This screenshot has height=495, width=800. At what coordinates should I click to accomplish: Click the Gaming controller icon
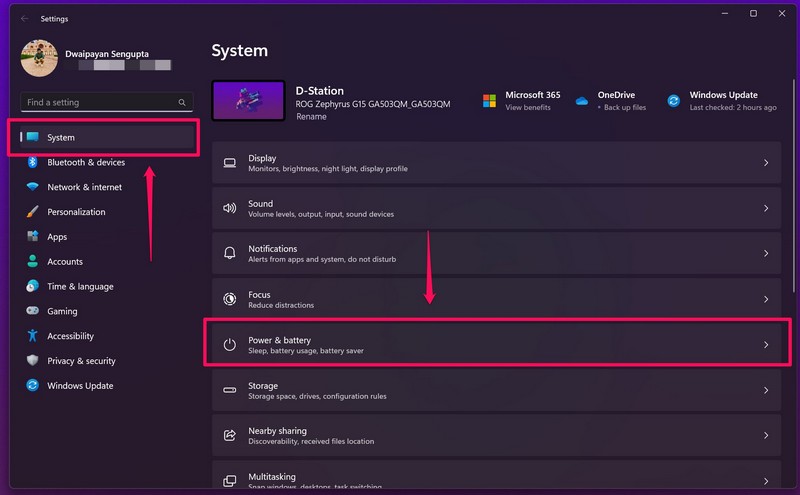tap(32, 311)
